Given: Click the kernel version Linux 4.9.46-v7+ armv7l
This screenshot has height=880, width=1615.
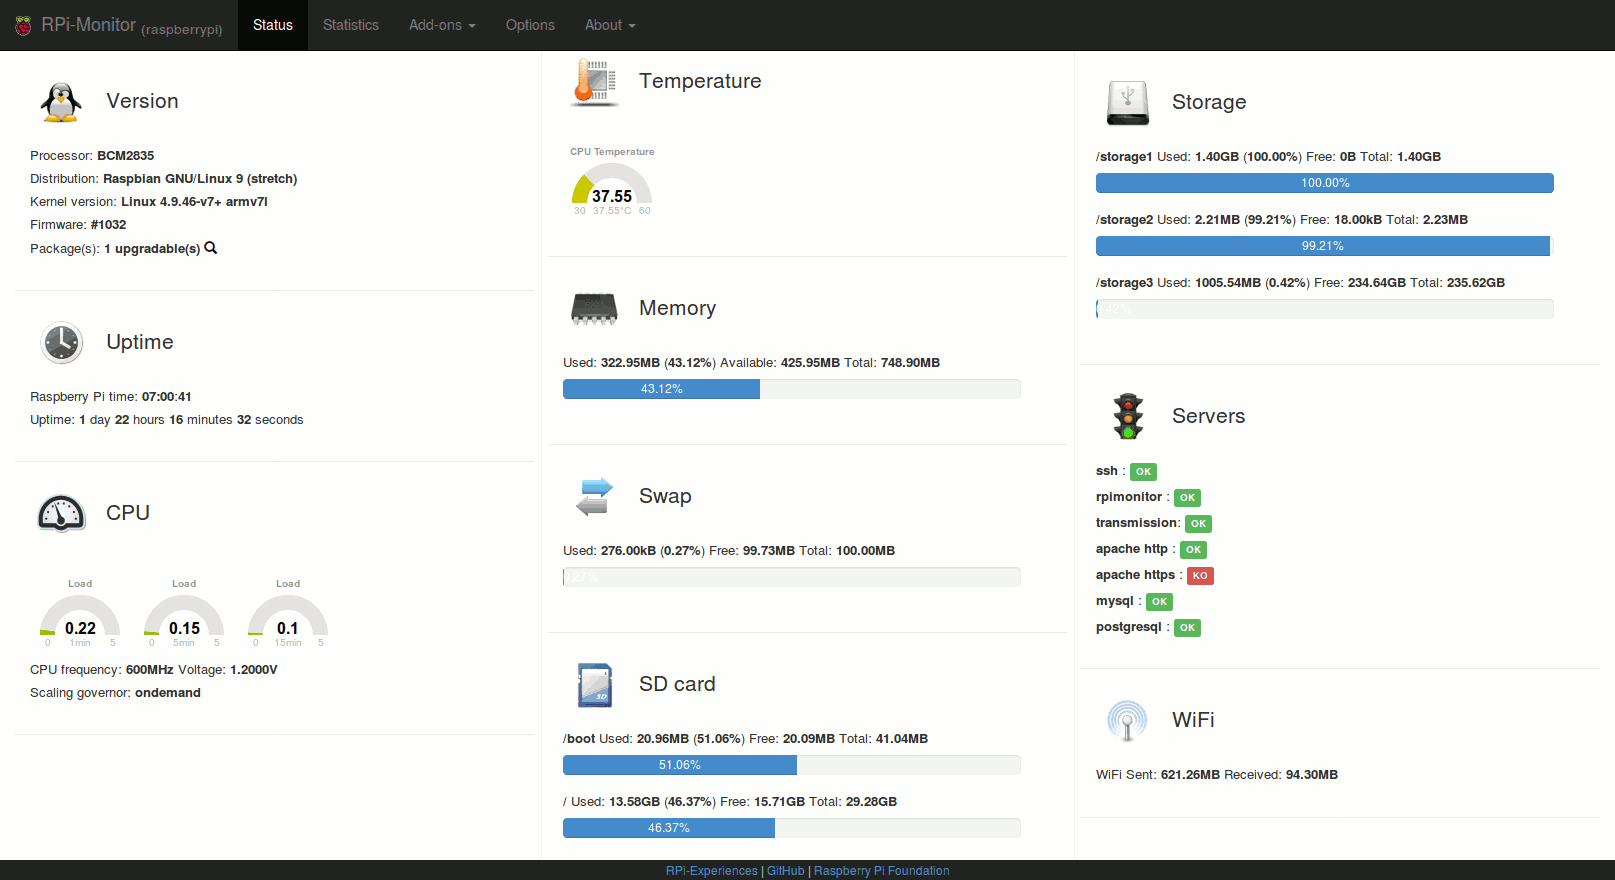Looking at the screenshot, I should click(194, 202).
